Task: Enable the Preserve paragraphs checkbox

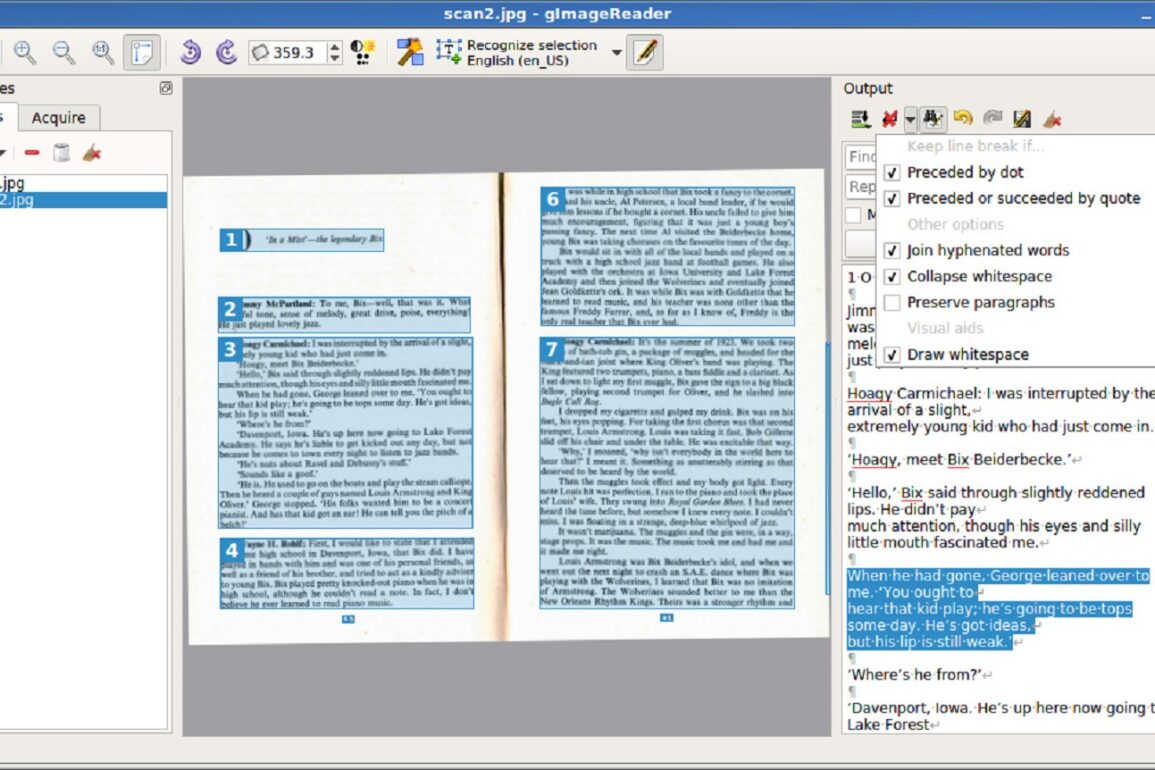Action: 892,303
